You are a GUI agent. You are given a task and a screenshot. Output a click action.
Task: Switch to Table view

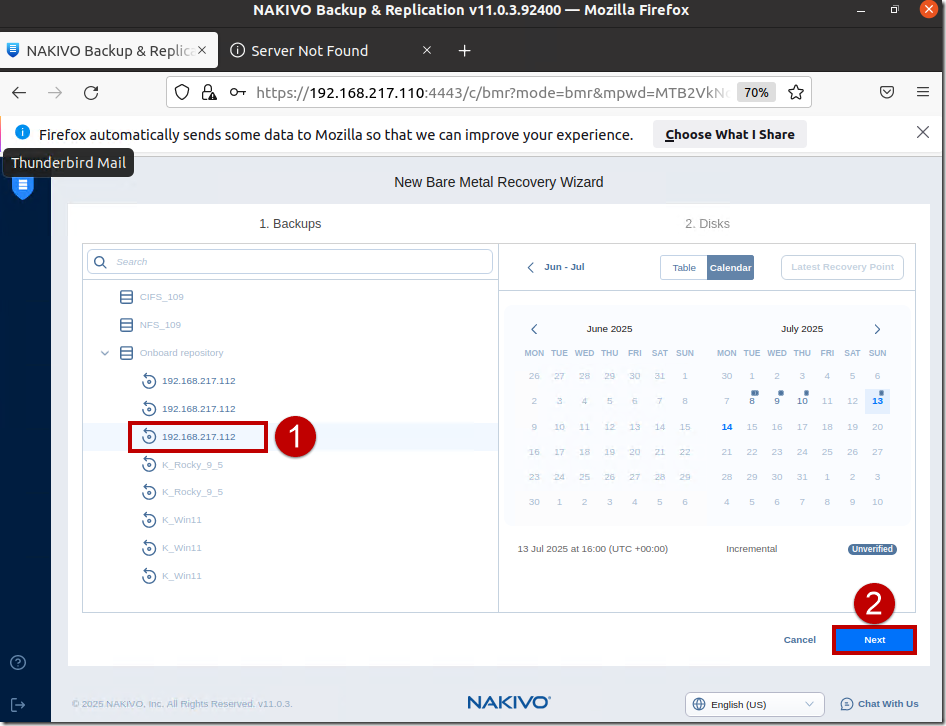(x=684, y=268)
